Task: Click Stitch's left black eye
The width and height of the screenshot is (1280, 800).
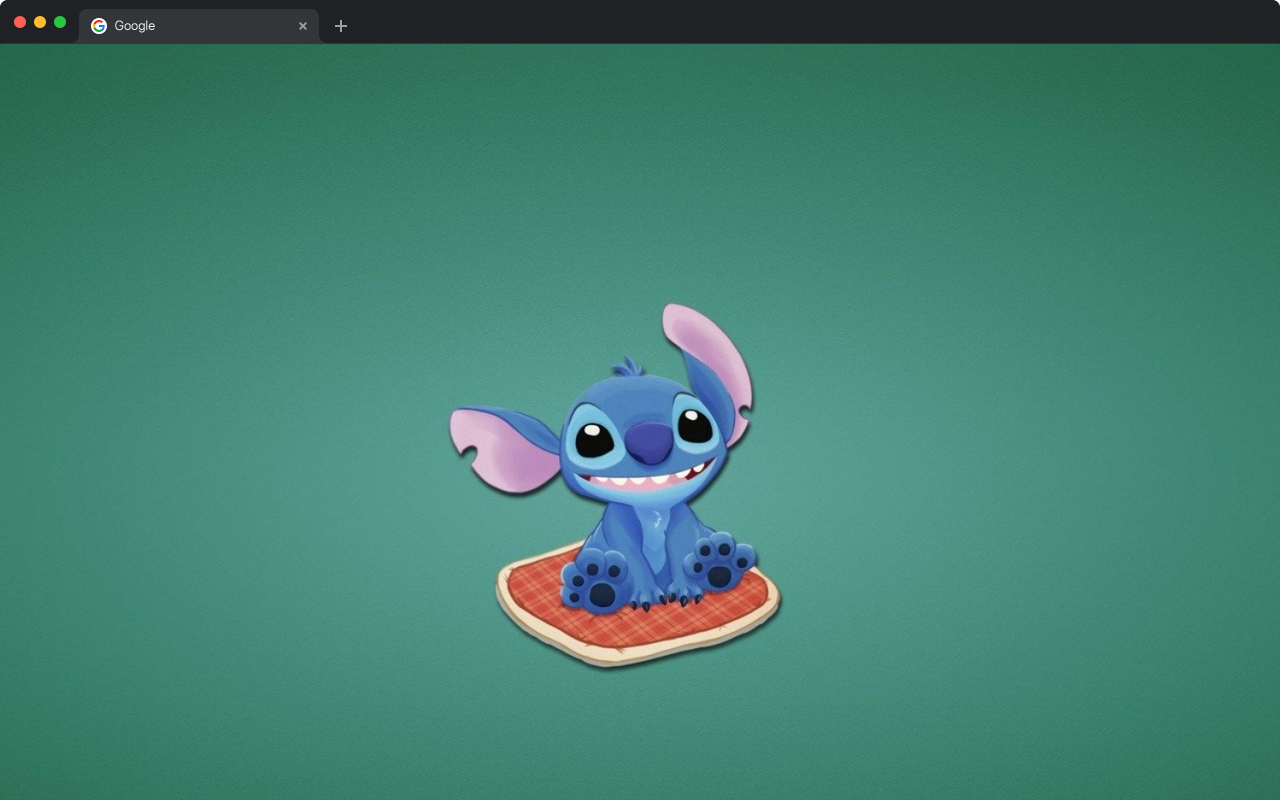Action: click(595, 438)
